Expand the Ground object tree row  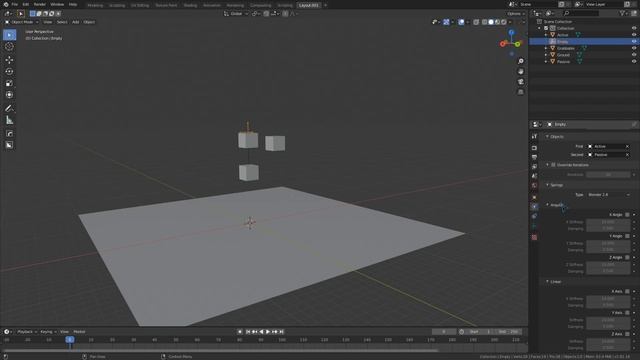pyautogui.click(x=546, y=55)
